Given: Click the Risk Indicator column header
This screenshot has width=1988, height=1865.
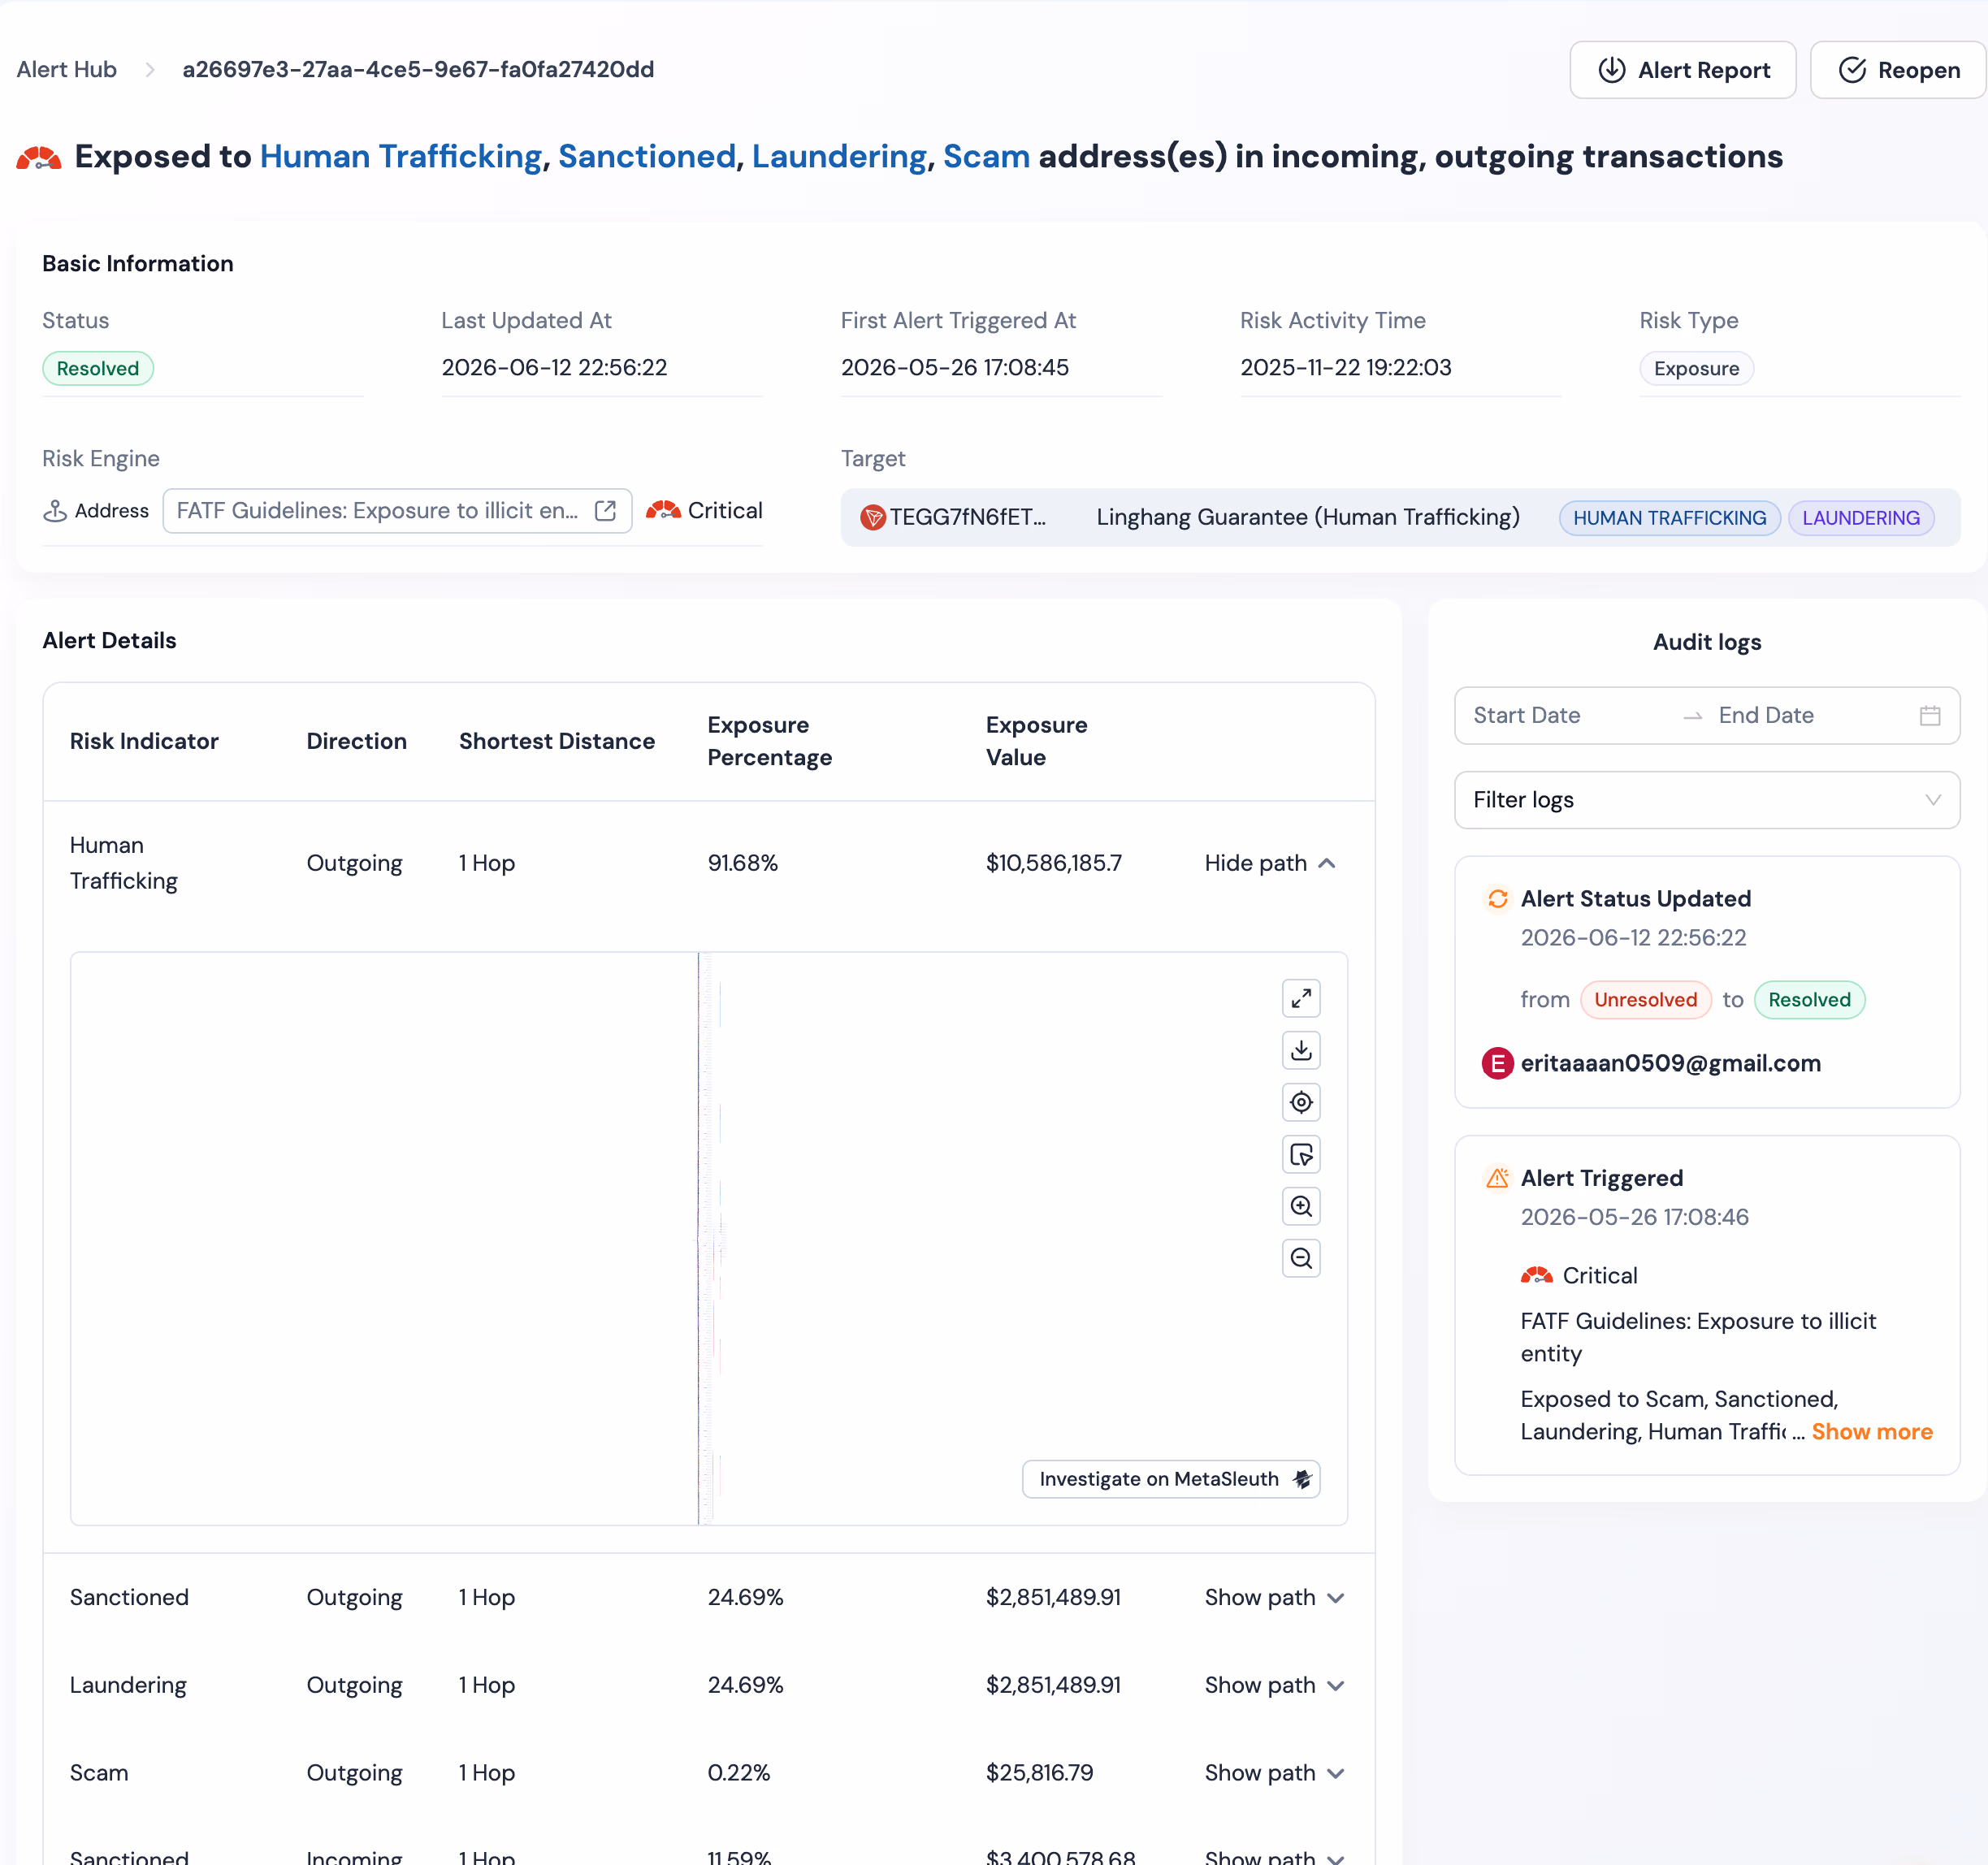Looking at the screenshot, I should (144, 741).
